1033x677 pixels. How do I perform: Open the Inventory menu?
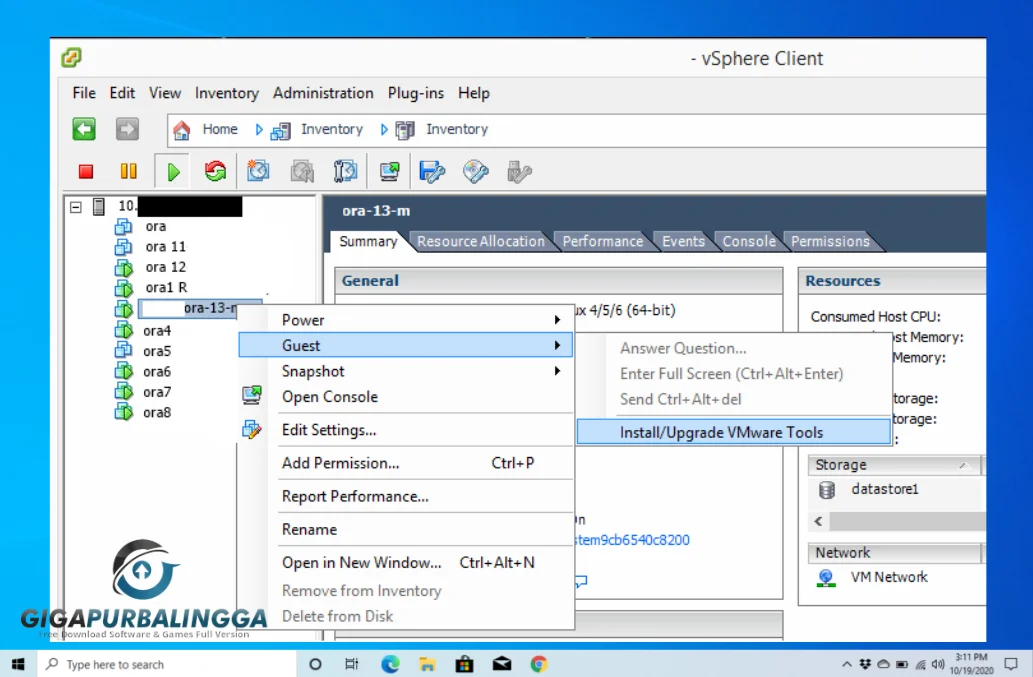point(227,94)
